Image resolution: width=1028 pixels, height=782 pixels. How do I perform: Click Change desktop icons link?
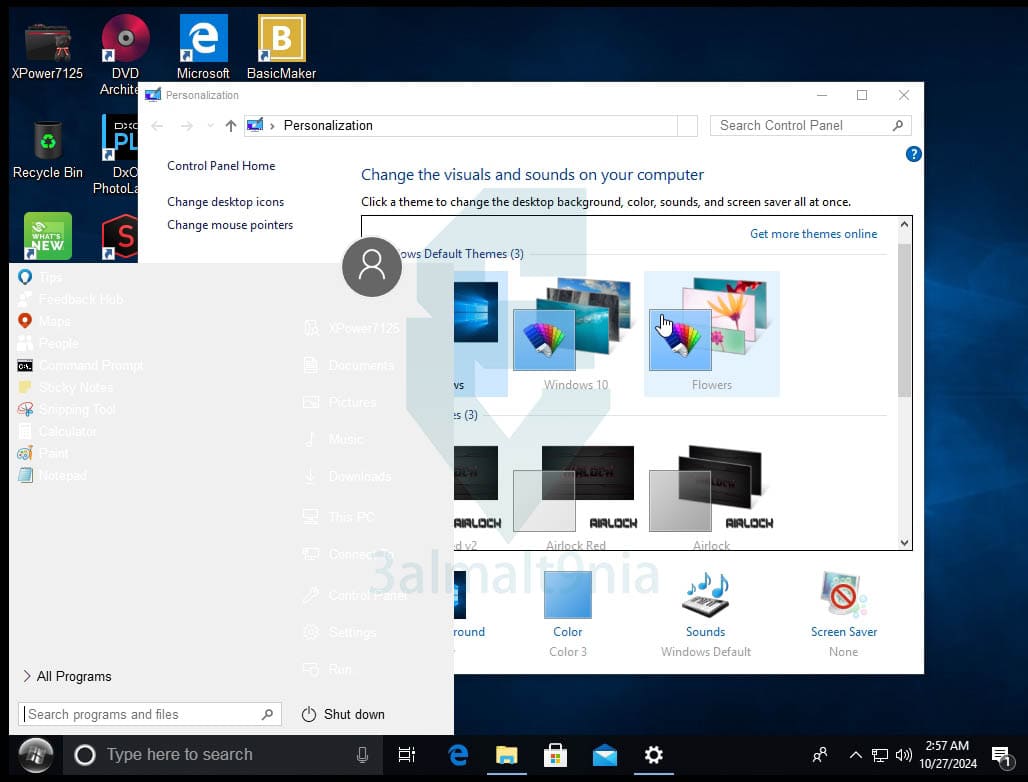point(226,202)
